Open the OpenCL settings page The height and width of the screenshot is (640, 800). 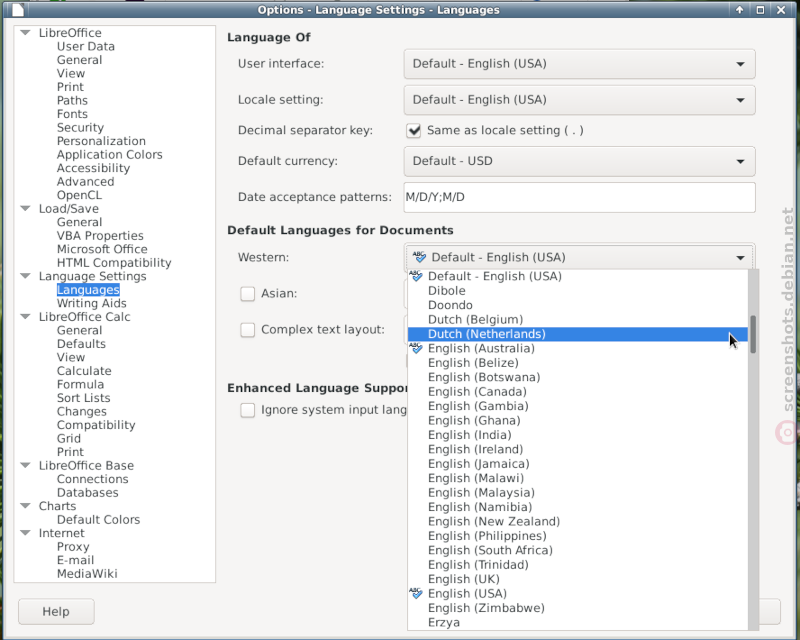[x=79, y=195]
